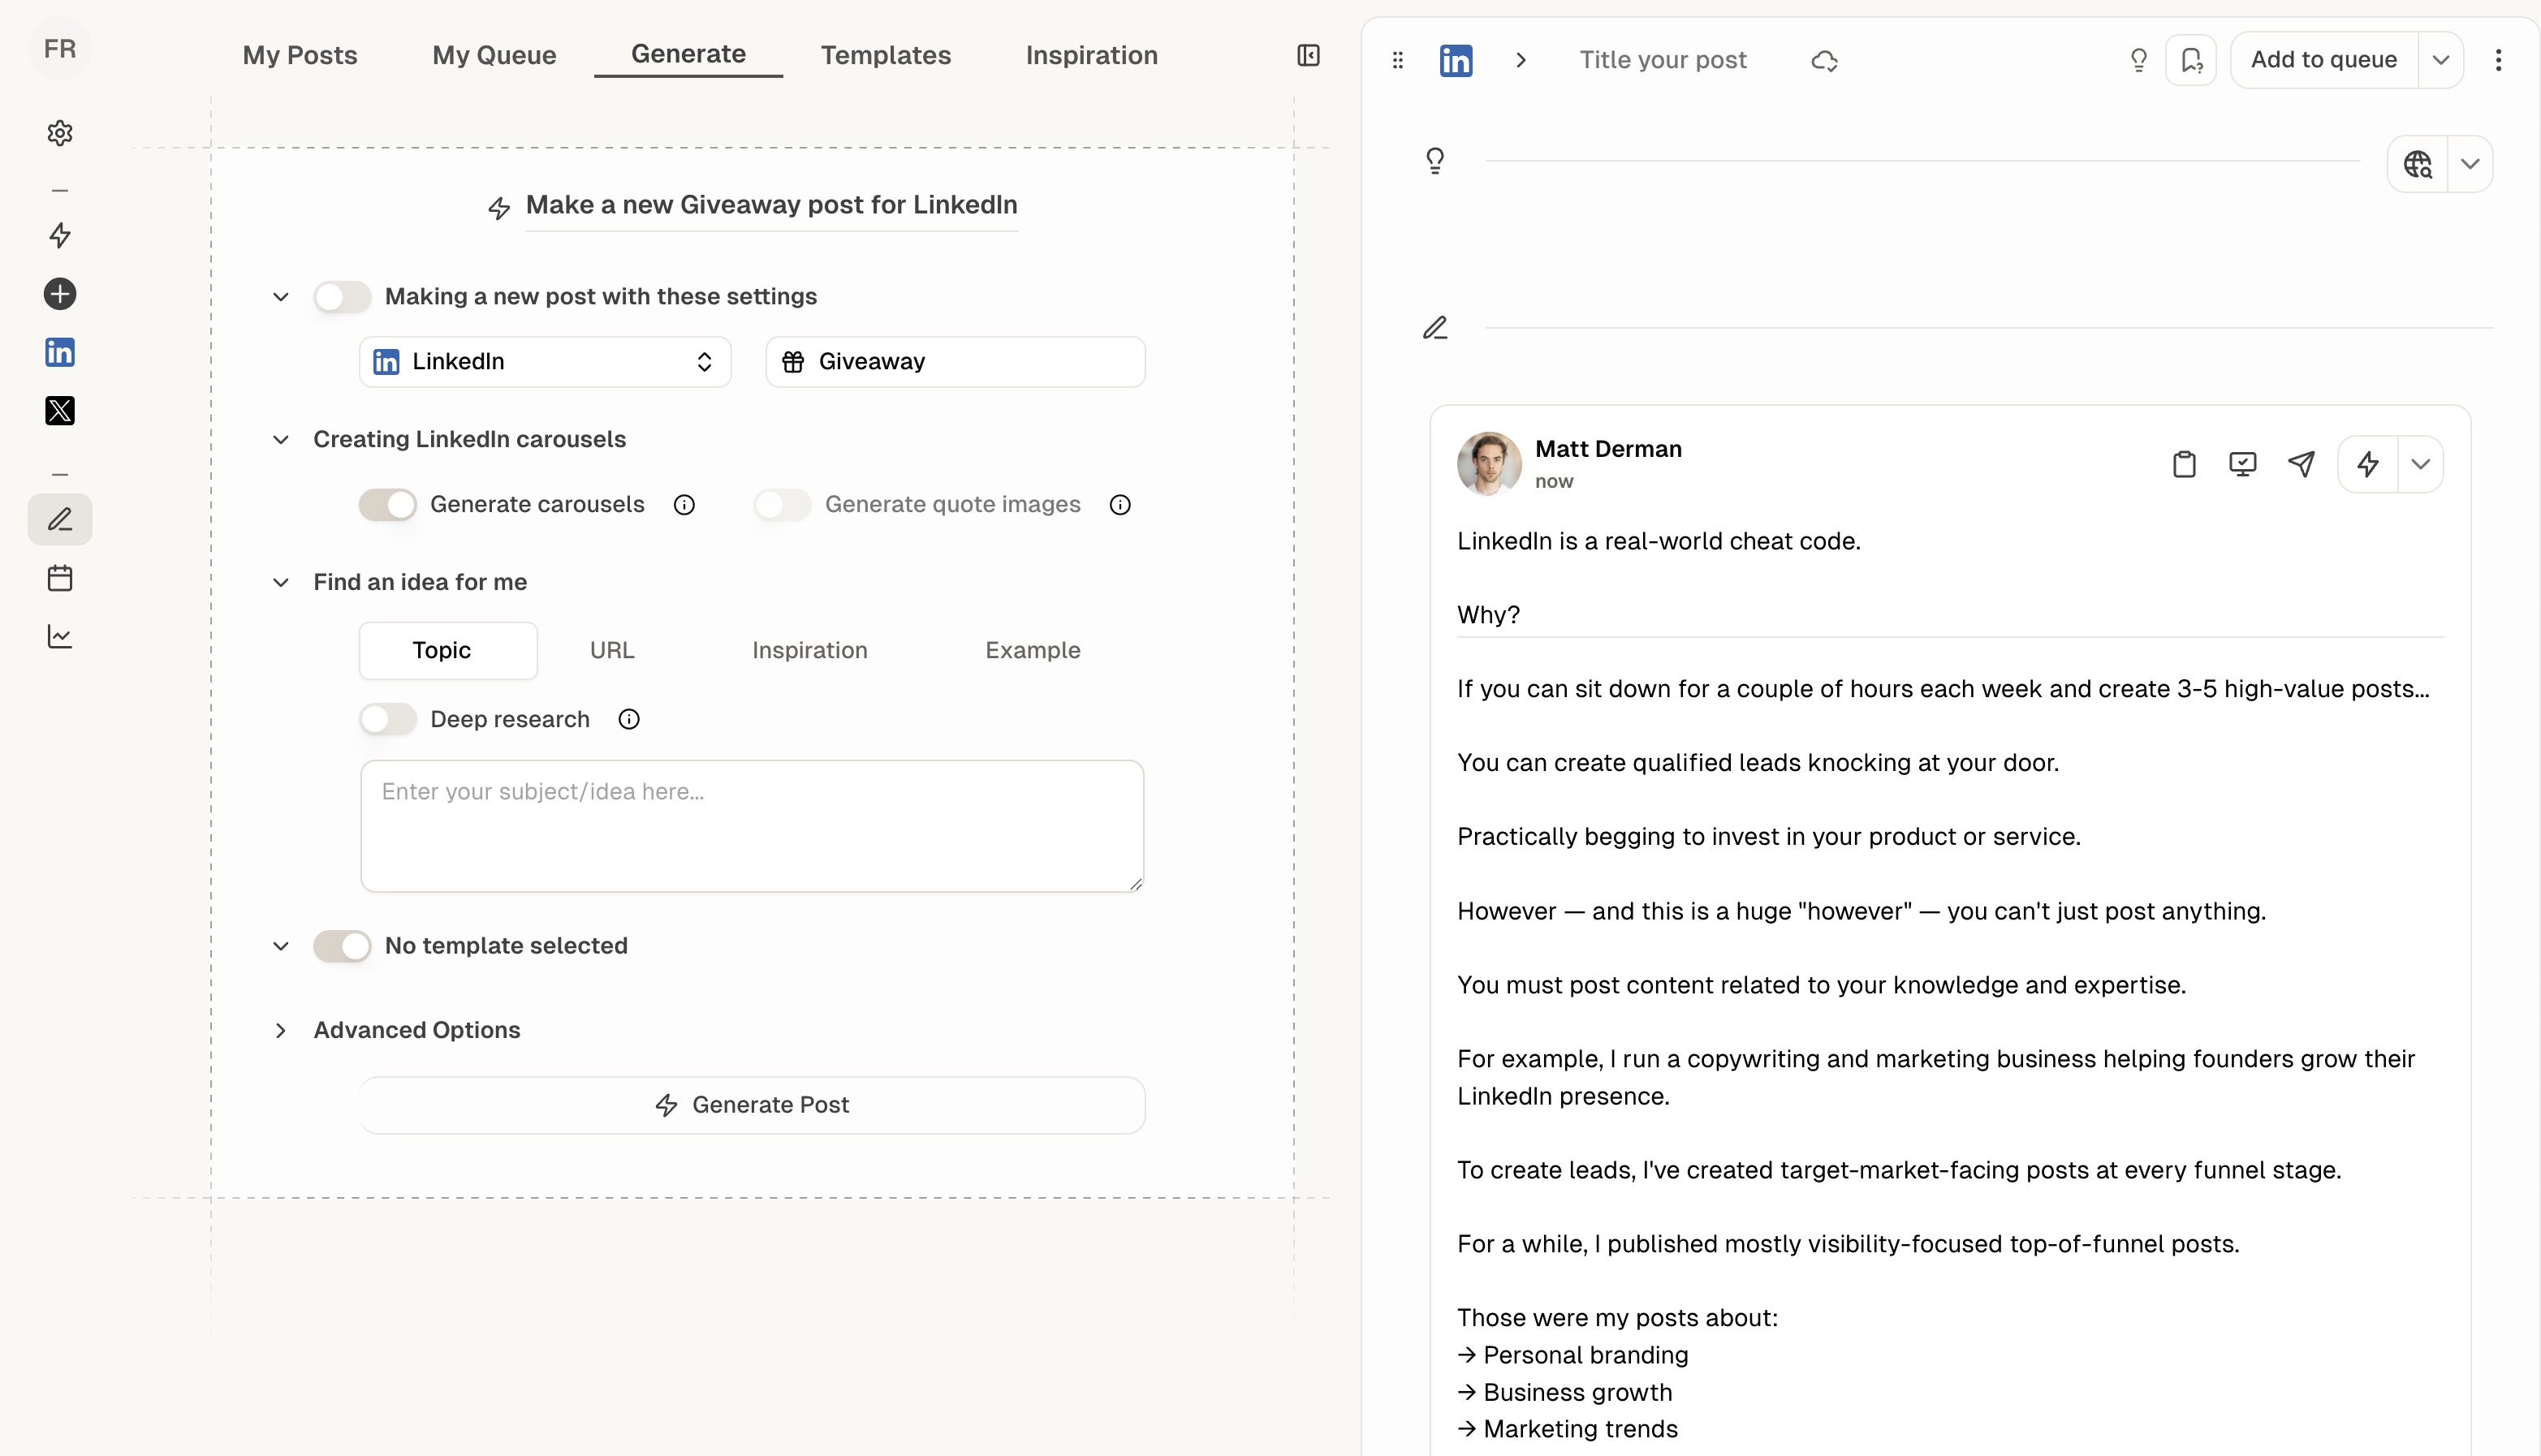This screenshot has width=2541, height=1456.
Task: Click the info icon beside Generate carousels
Action: pyautogui.click(x=684, y=505)
